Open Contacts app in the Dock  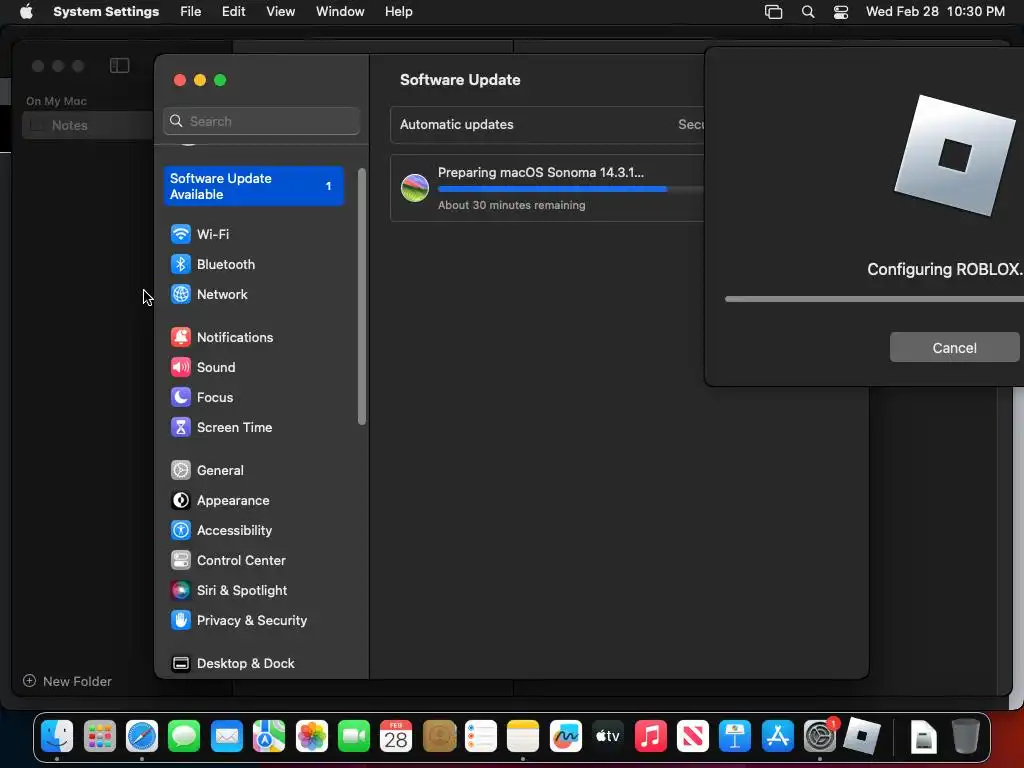439,737
